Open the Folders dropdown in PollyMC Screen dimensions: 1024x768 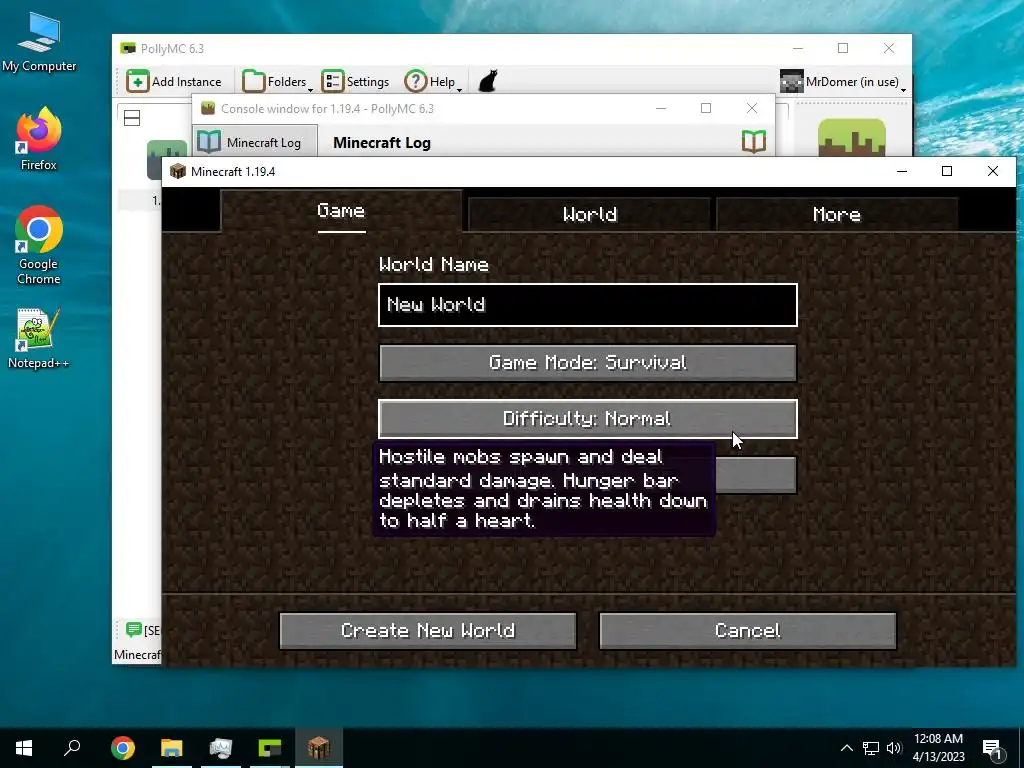pyautogui.click(x=277, y=82)
